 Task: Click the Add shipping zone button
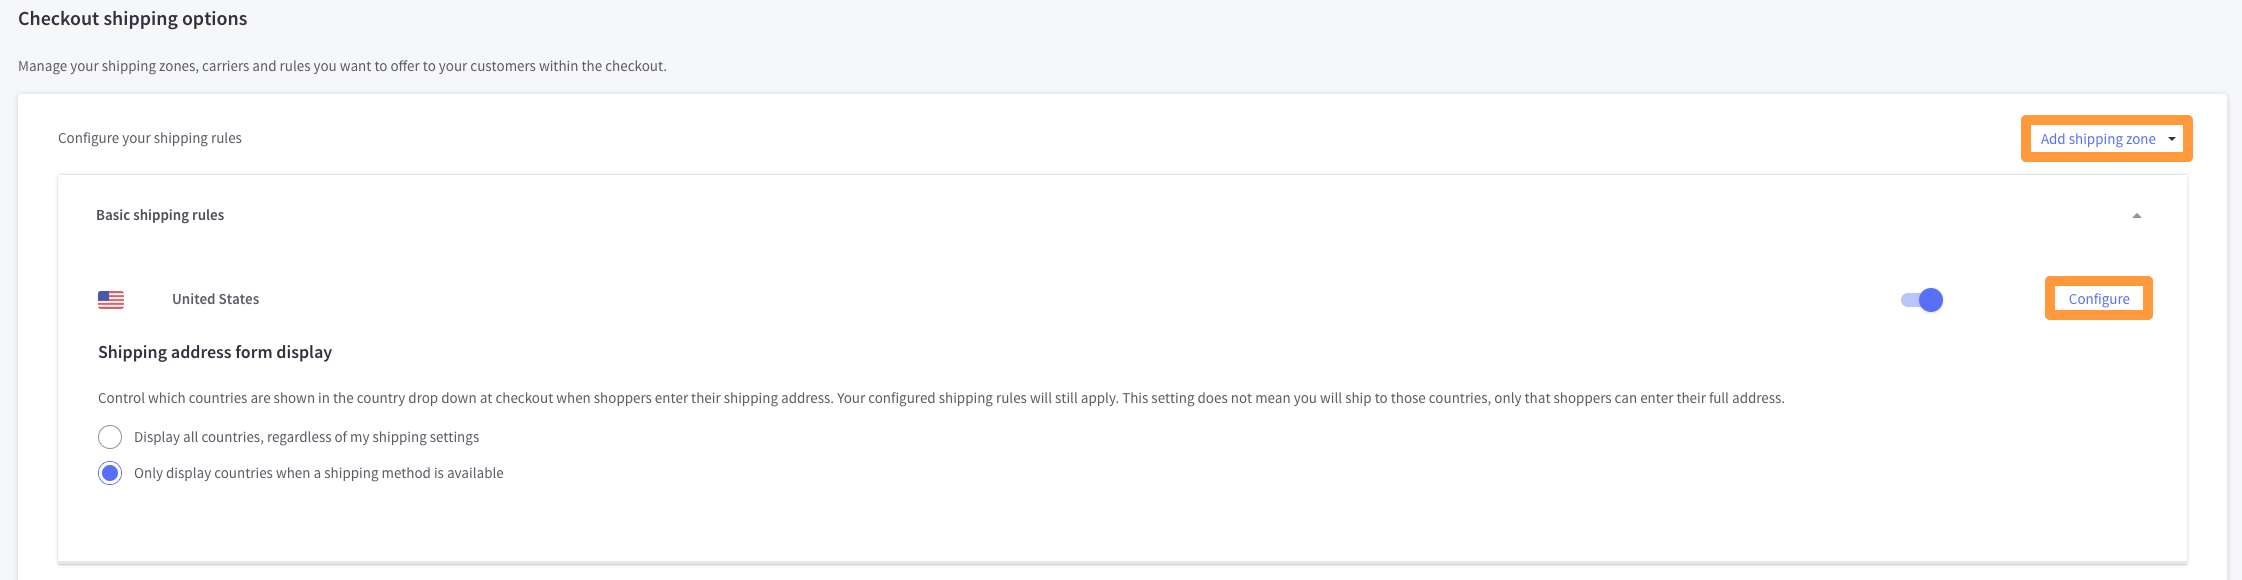(x=2097, y=138)
